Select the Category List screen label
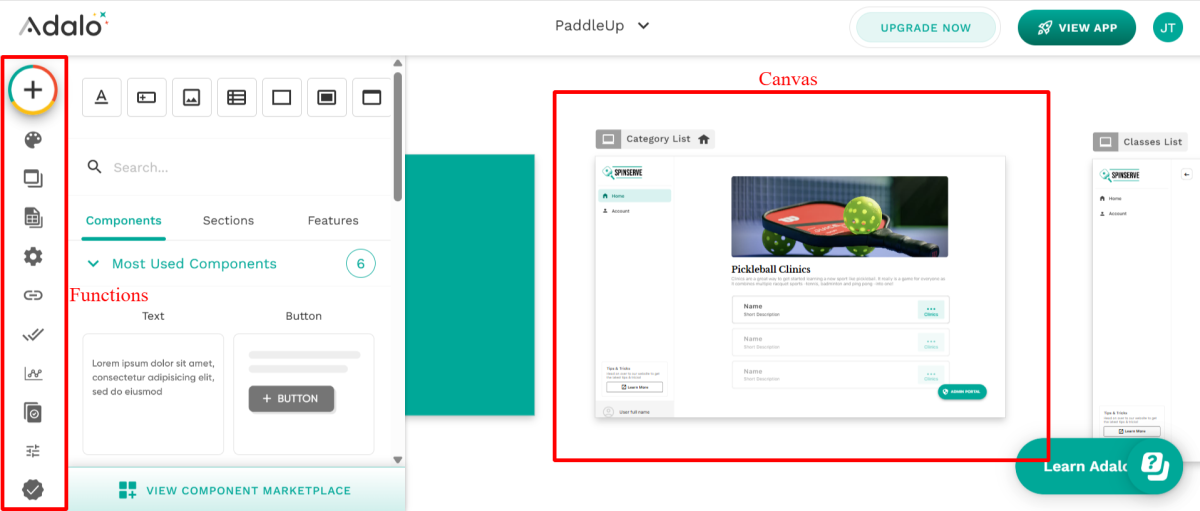 (657, 139)
